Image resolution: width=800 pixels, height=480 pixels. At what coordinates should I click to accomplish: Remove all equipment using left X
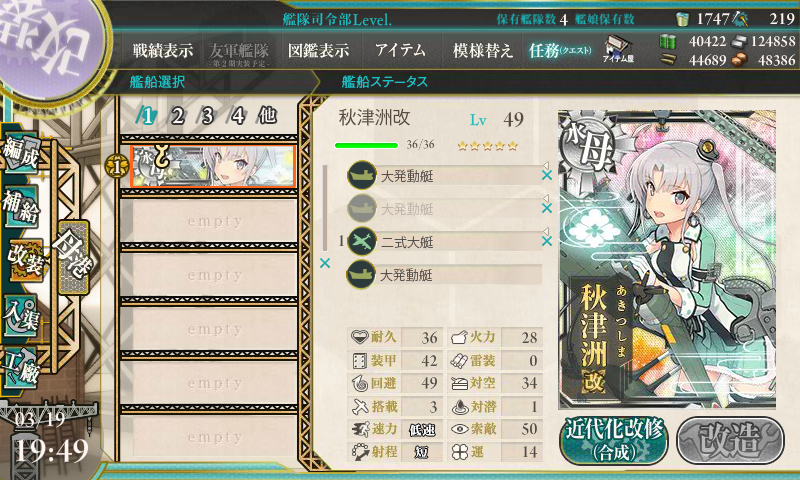[324, 263]
